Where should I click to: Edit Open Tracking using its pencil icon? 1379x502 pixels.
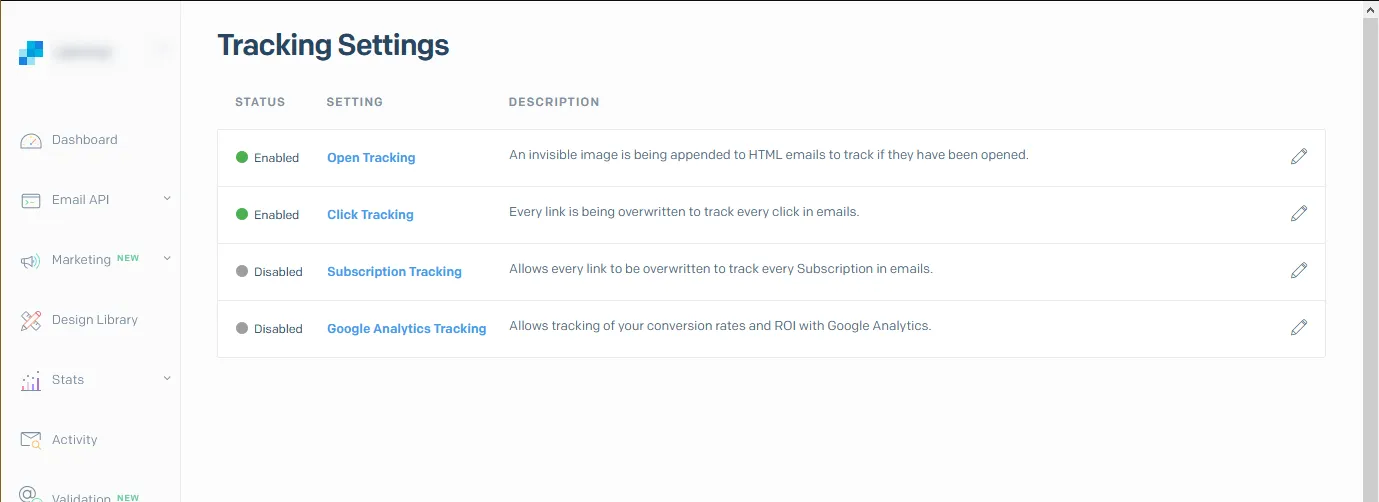(x=1299, y=157)
